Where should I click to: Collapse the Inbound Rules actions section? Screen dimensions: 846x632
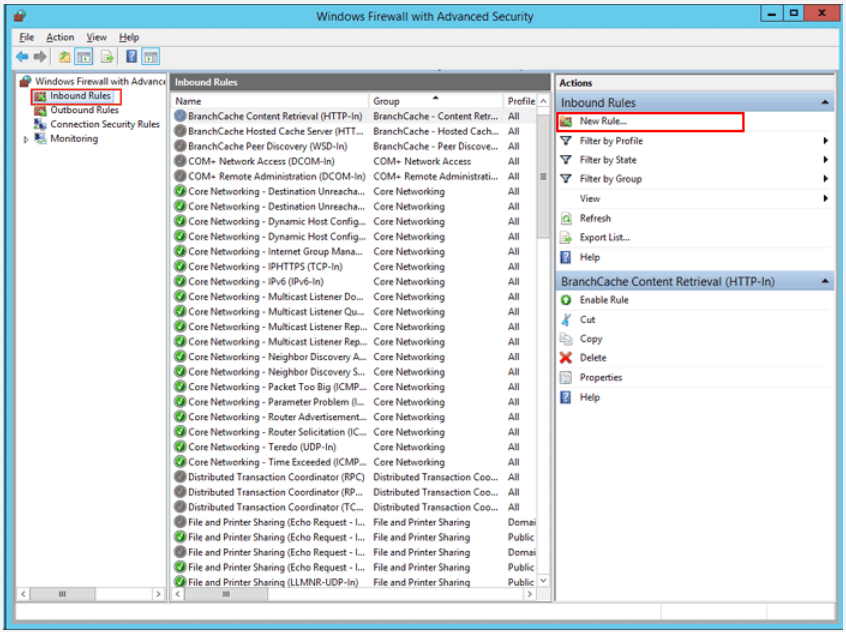coord(825,103)
